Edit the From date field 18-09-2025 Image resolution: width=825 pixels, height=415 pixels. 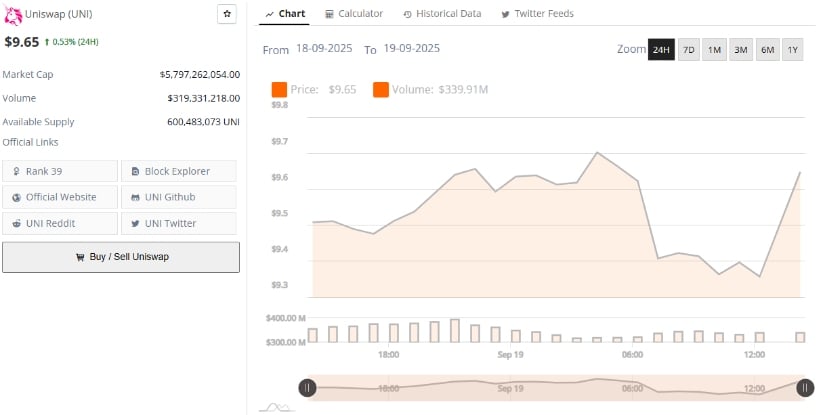324,48
